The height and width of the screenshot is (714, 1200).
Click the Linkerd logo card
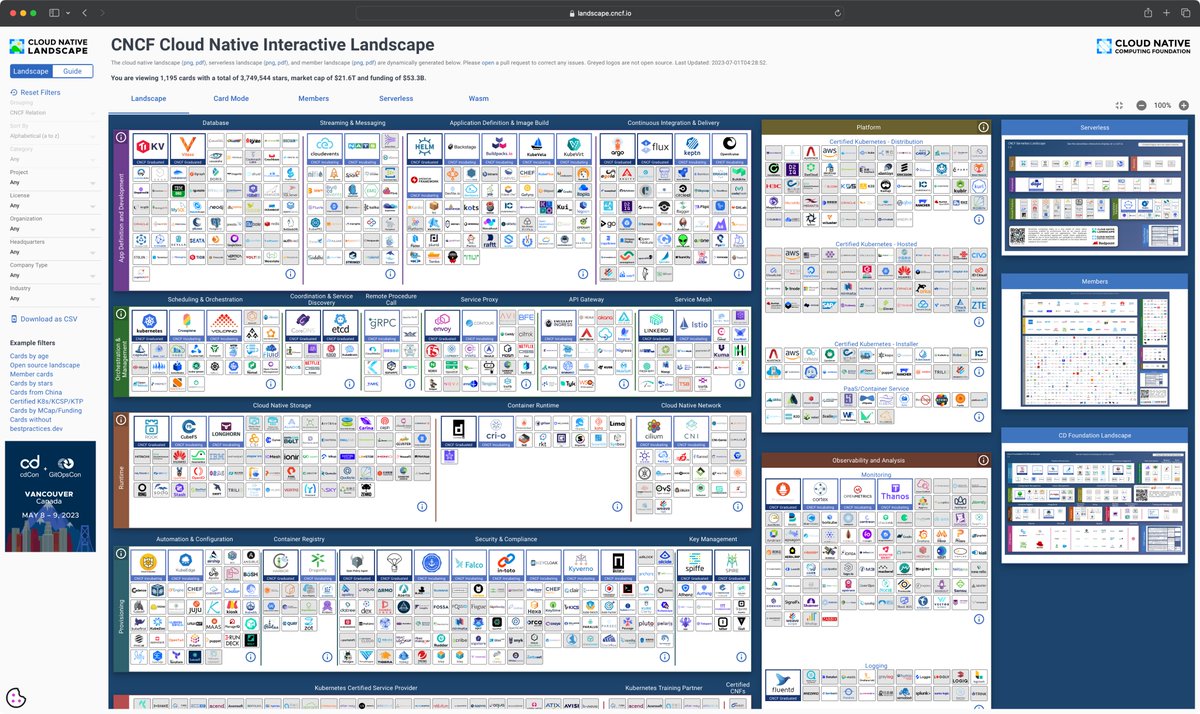pos(655,326)
